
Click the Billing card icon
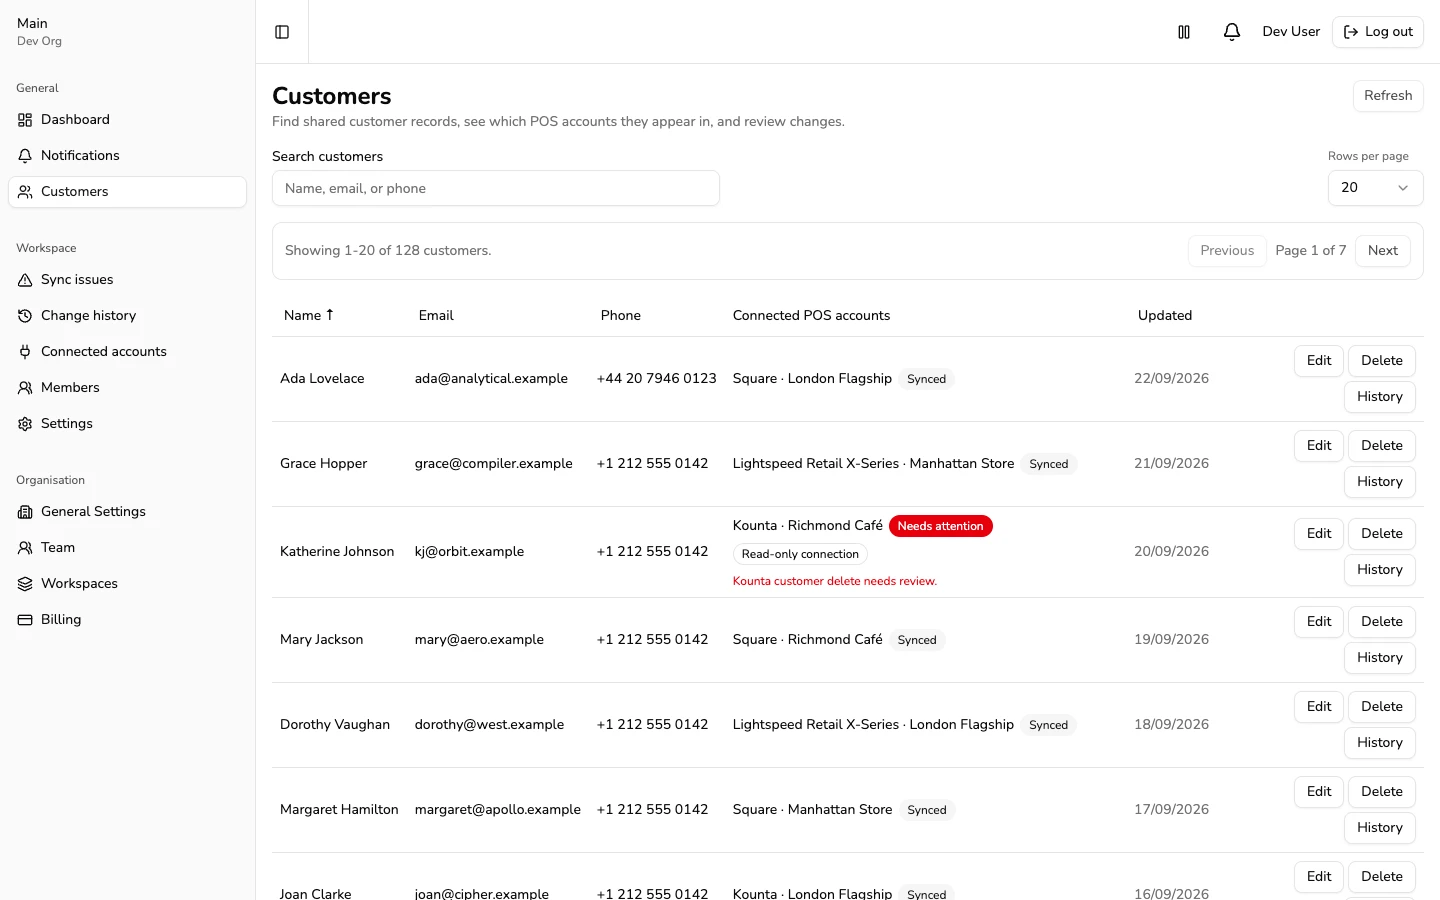pyautogui.click(x=25, y=620)
